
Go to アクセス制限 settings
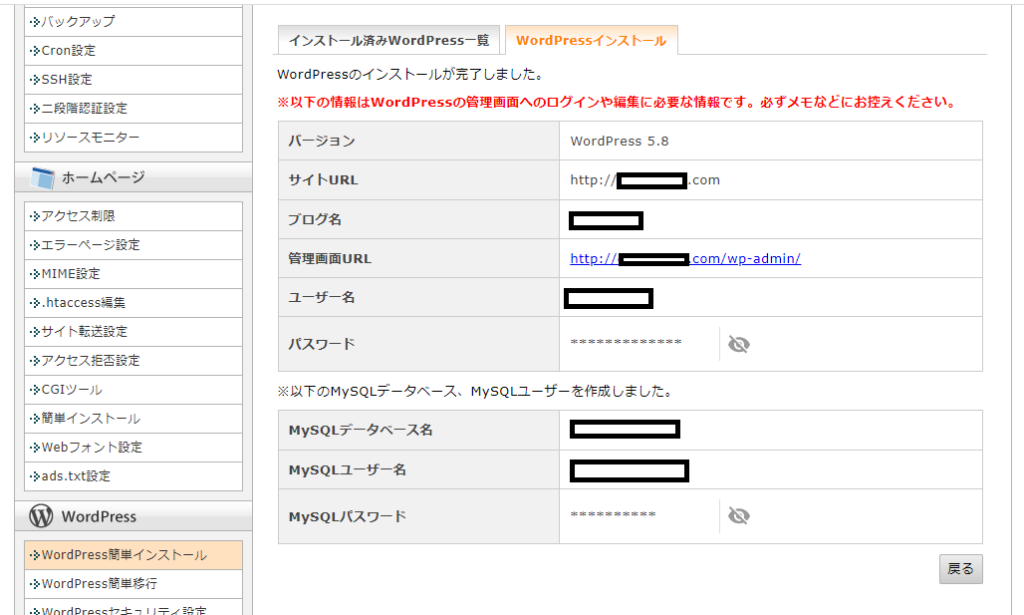133,216
